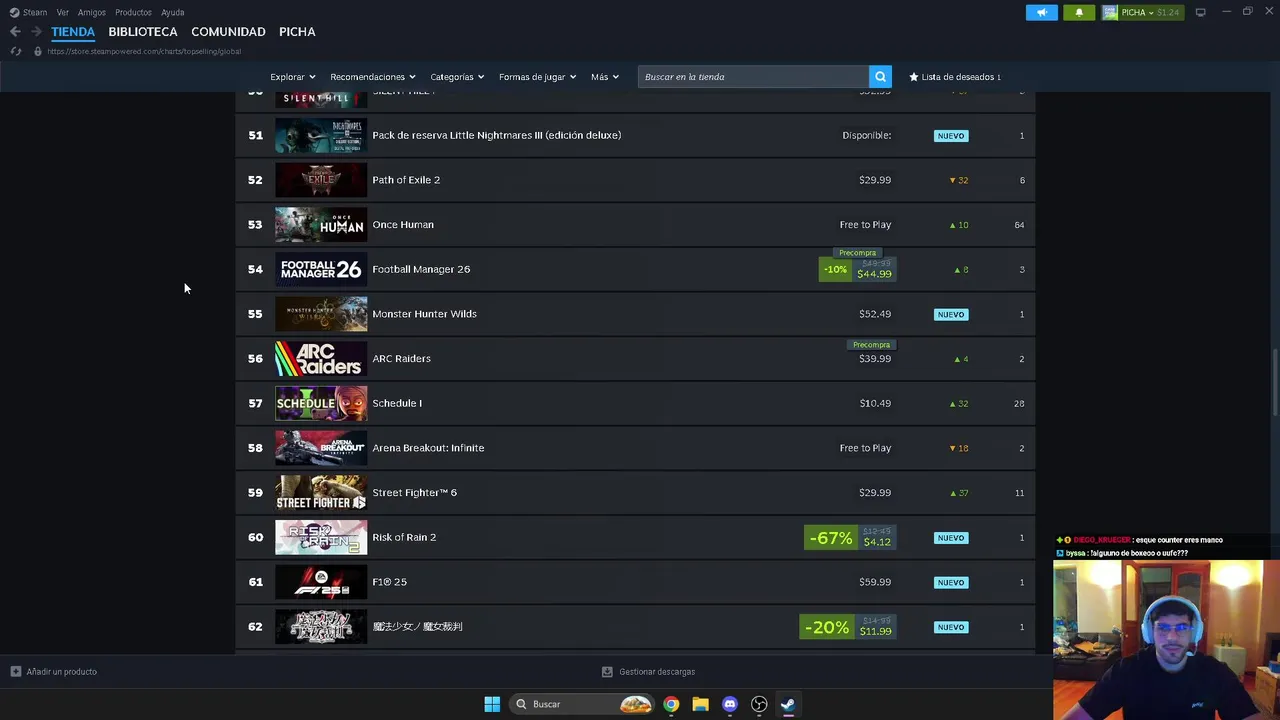Open File Explorer from the taskbar
Screen dimensions: 1280x720
click(700, 704)
